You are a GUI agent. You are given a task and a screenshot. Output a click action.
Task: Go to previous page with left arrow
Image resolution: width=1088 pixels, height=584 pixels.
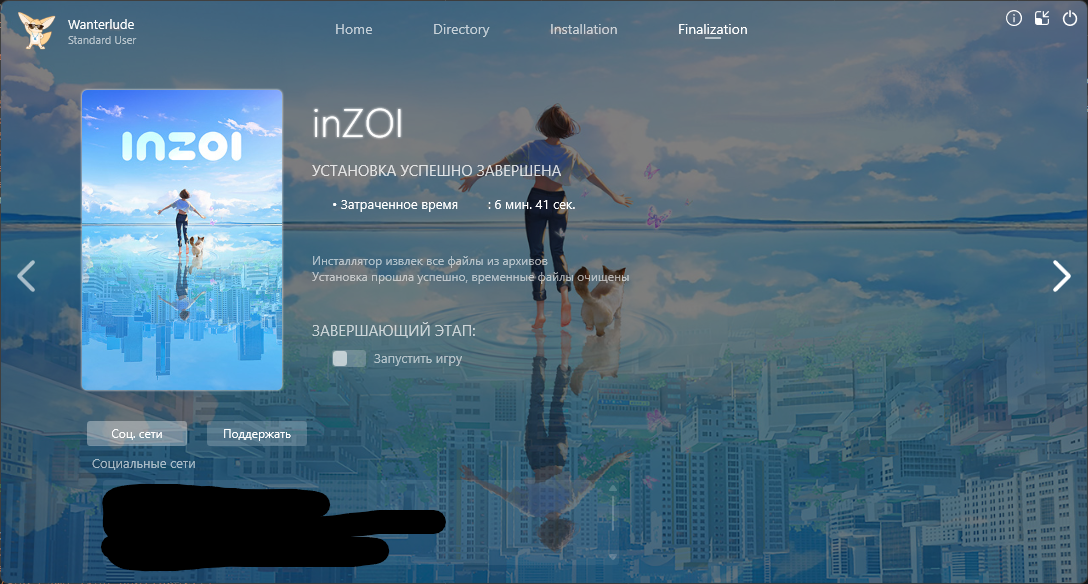tap(26, 276)
